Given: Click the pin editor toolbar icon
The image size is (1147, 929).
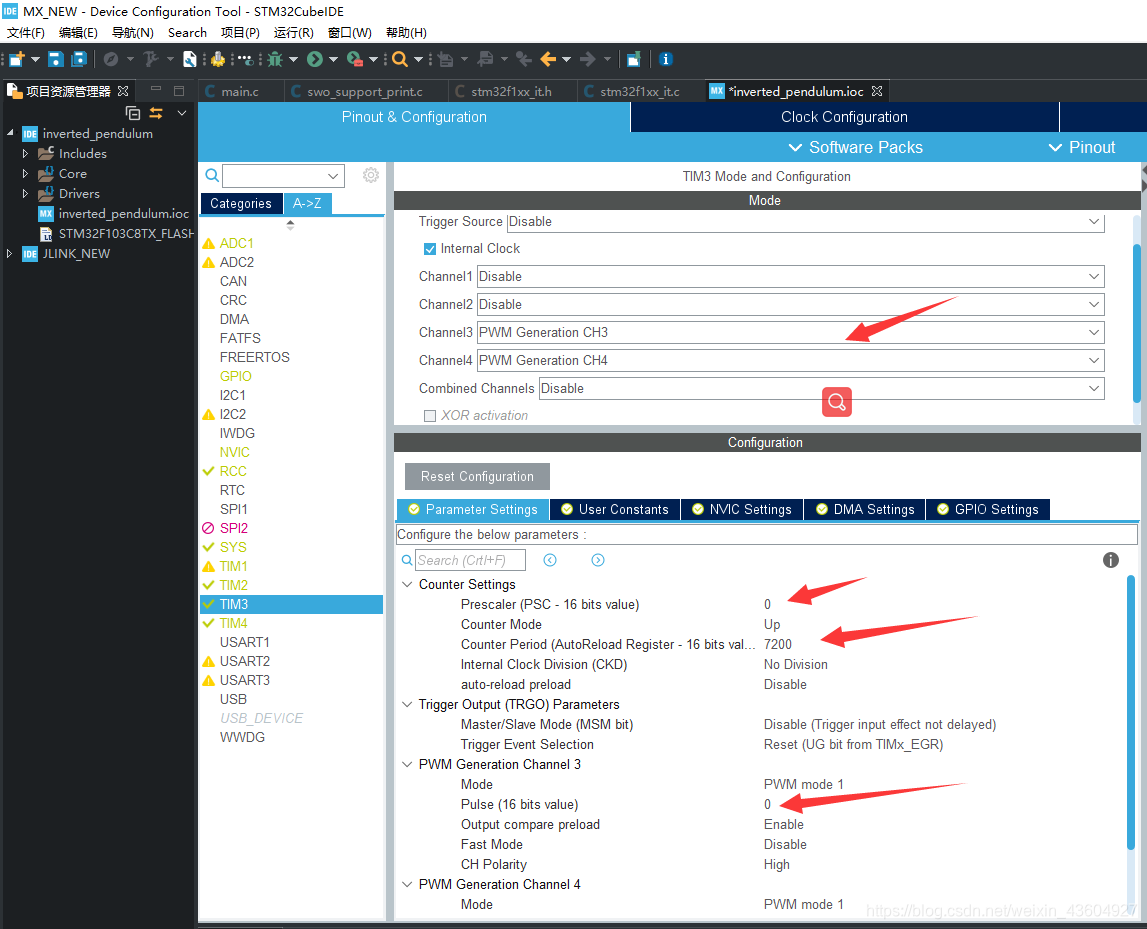Looking at the screenshot, I should coord(633,59).
